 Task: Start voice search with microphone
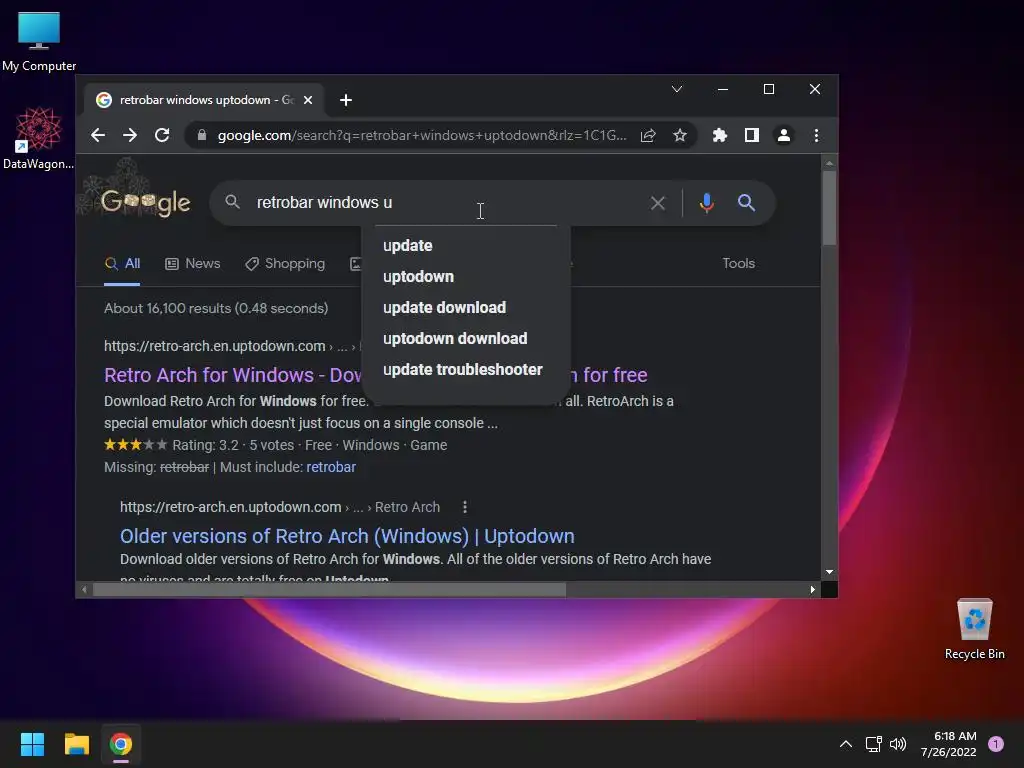[x=706, y=203]
